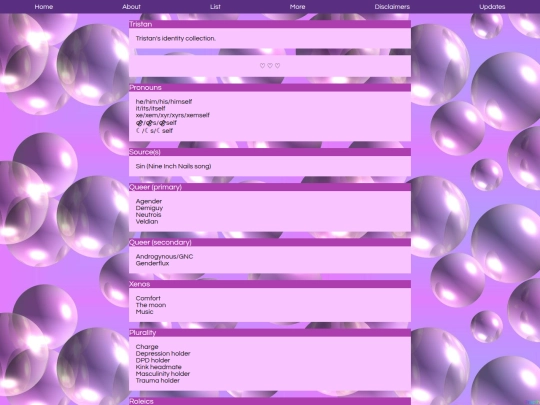Open the List menu item
Viewport: 540px width, 405px height.
(x=215, y=7)
